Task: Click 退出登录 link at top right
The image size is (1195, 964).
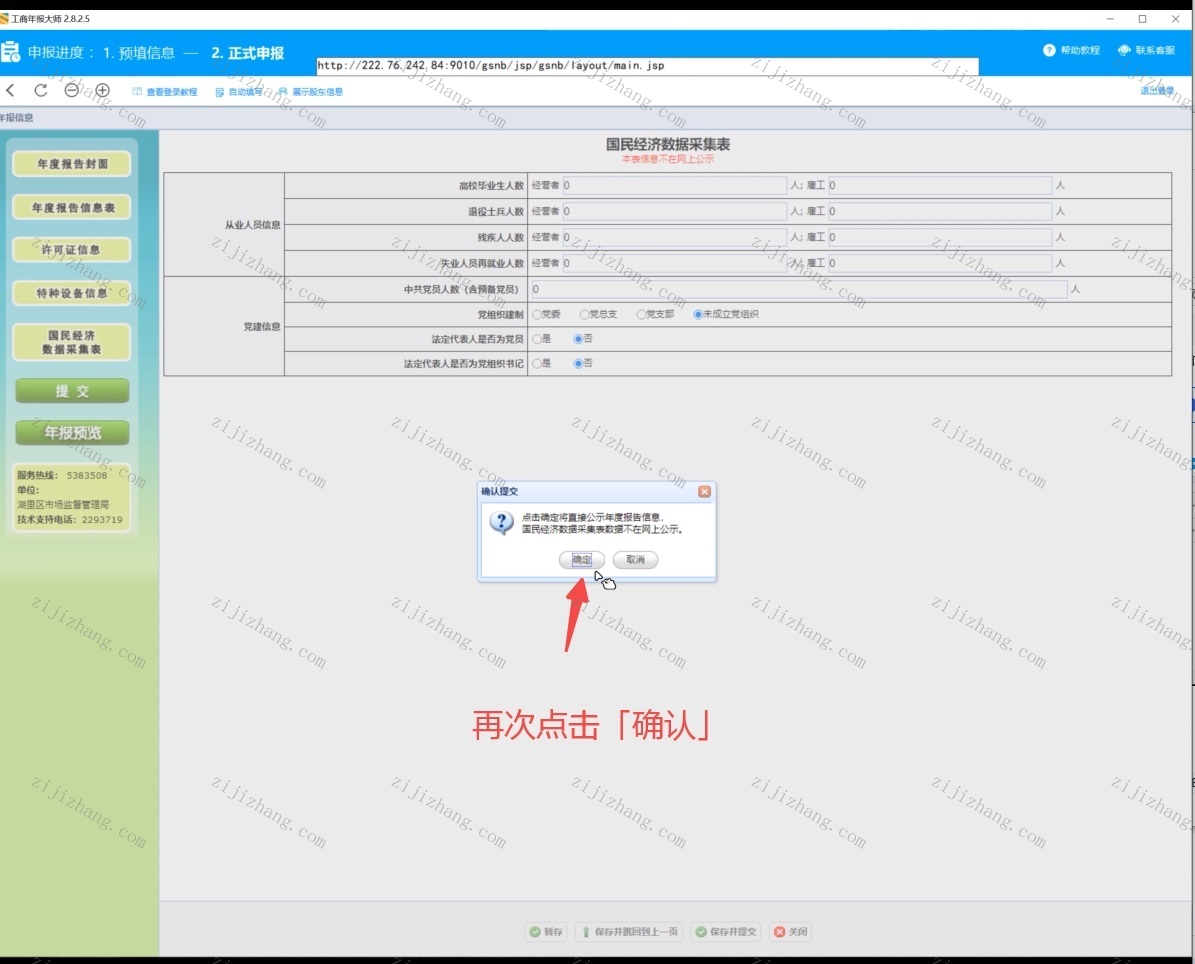Action: 1157,91
